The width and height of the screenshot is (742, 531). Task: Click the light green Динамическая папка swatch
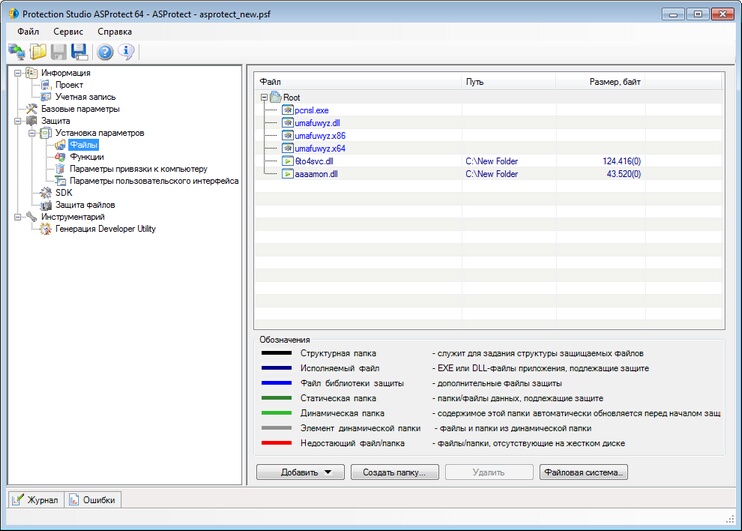[x=276, y=413]
